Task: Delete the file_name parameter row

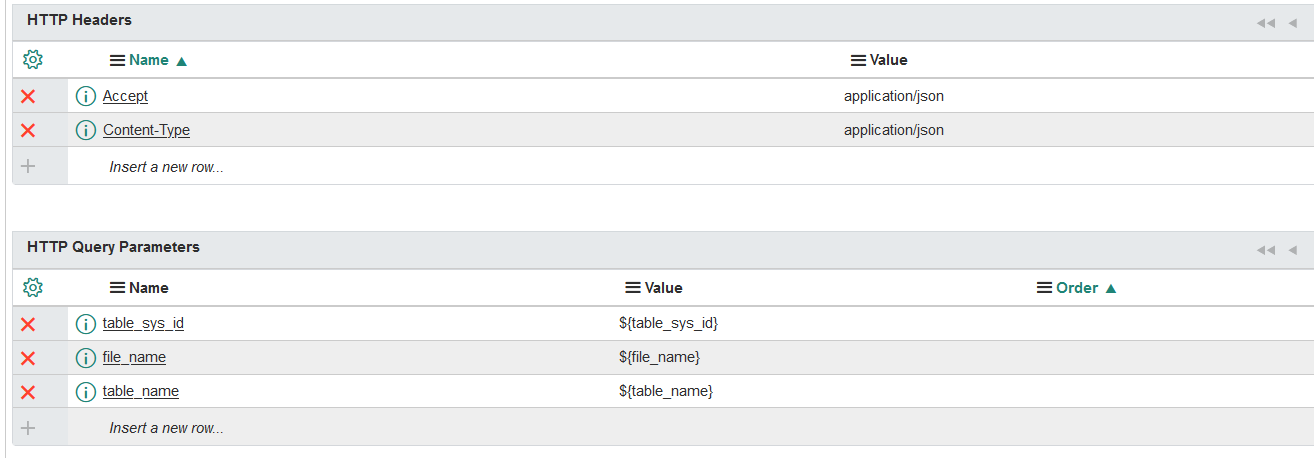Action: tap(28, 358)
